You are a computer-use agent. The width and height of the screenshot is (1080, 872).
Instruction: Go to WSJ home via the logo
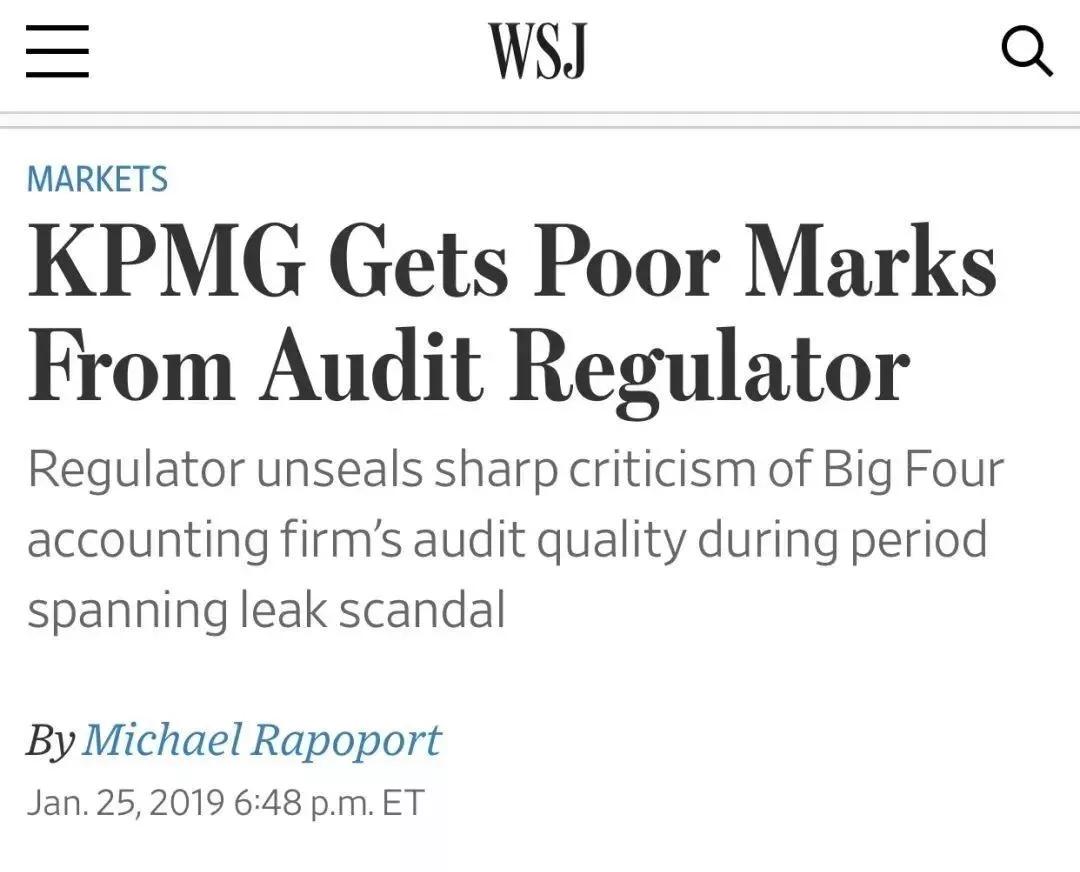539,50
